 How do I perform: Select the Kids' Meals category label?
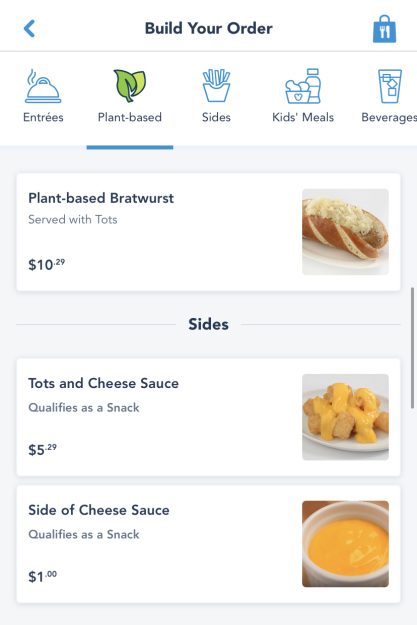coord(303,117)
